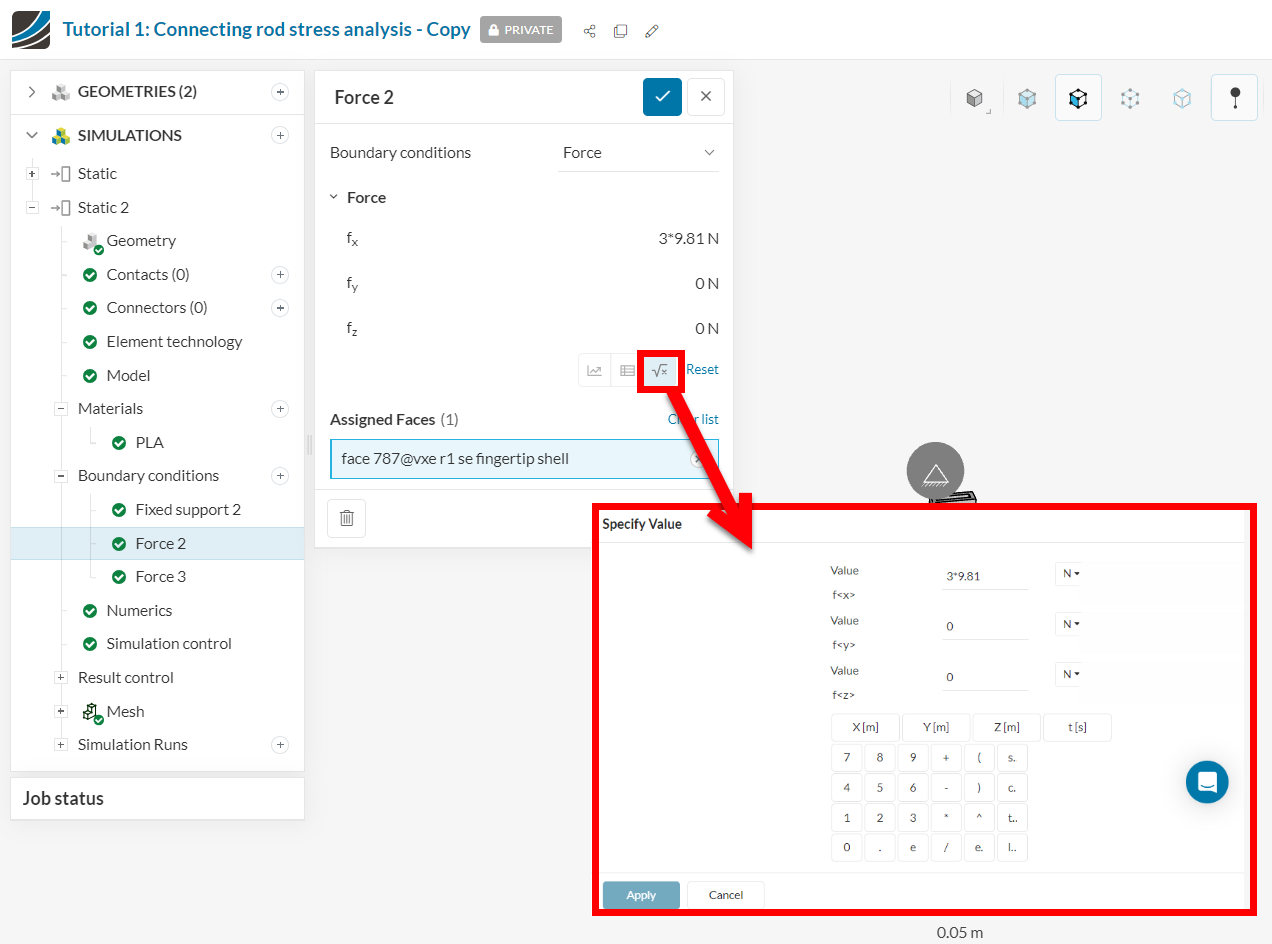1272x944 pixels.
Task: Open the f<z> unit N dropdown
Action: (1069, 674)
